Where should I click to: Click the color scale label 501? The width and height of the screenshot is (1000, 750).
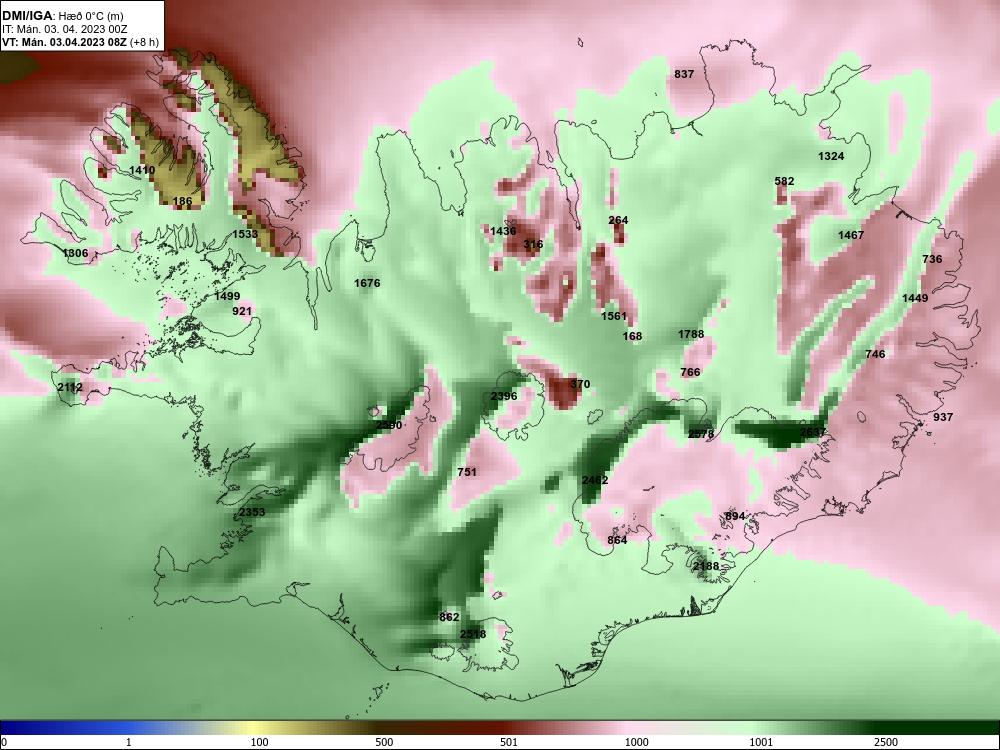509,742
